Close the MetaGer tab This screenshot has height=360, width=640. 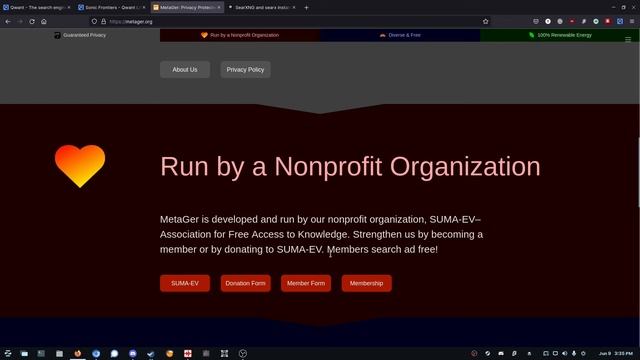[x=219, y=7]
